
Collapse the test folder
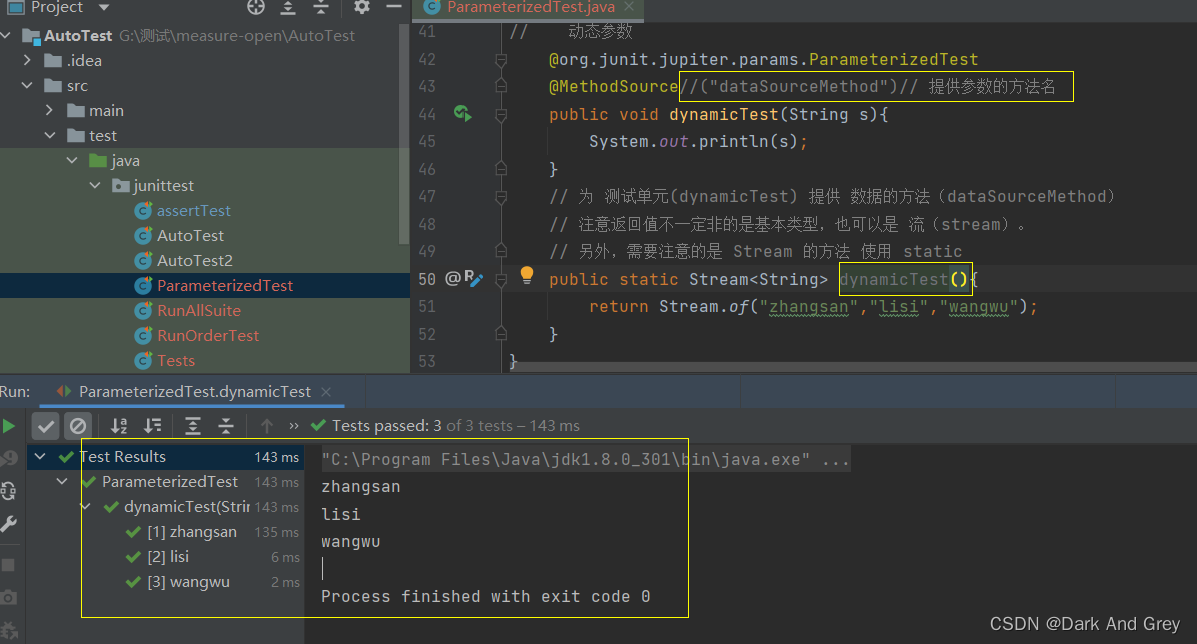50,135
